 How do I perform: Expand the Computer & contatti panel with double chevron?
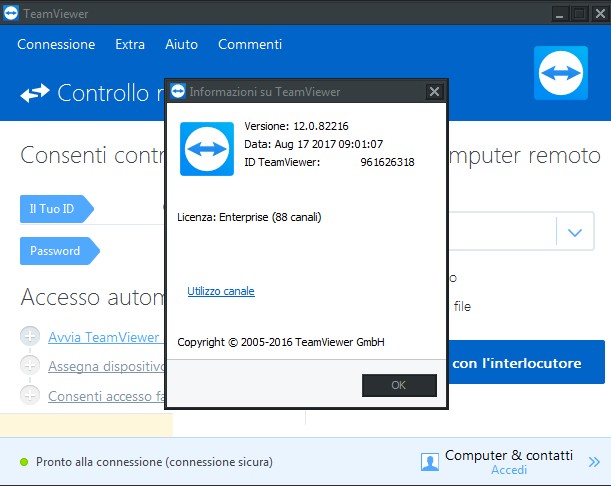pyautogui.click(x=594, y=462)
